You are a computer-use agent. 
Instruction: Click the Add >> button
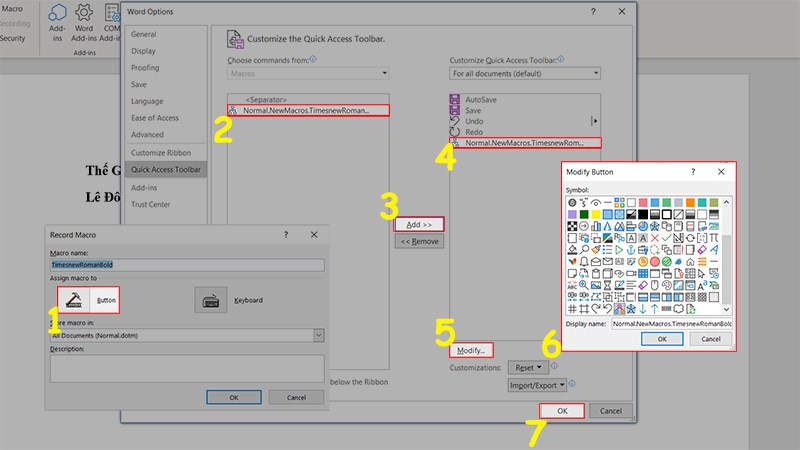coord(419,224)
